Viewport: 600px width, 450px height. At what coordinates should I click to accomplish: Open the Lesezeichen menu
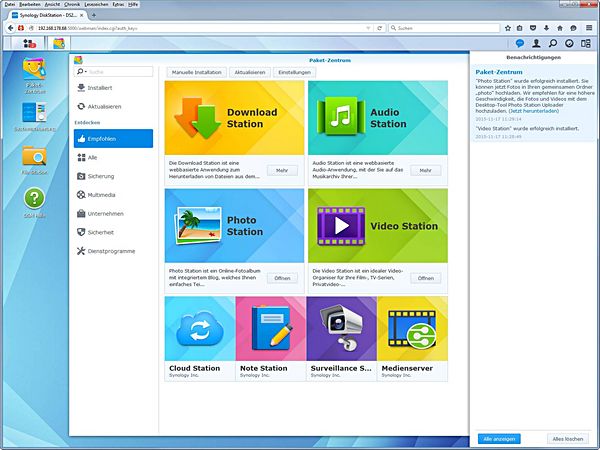tap(96, 4)
